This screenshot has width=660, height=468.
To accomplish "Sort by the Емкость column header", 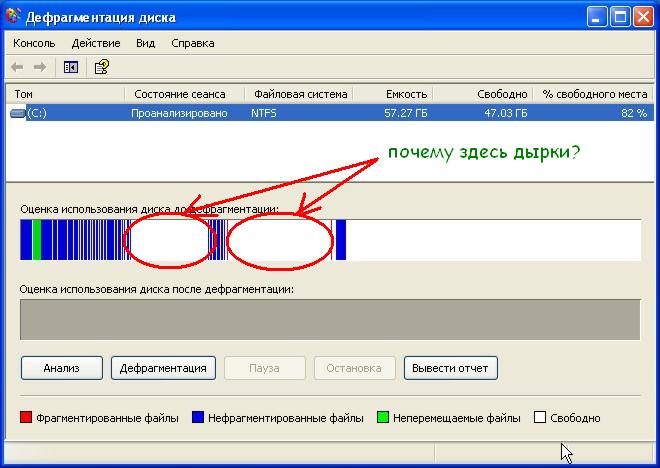I will [x=393, y=94].
